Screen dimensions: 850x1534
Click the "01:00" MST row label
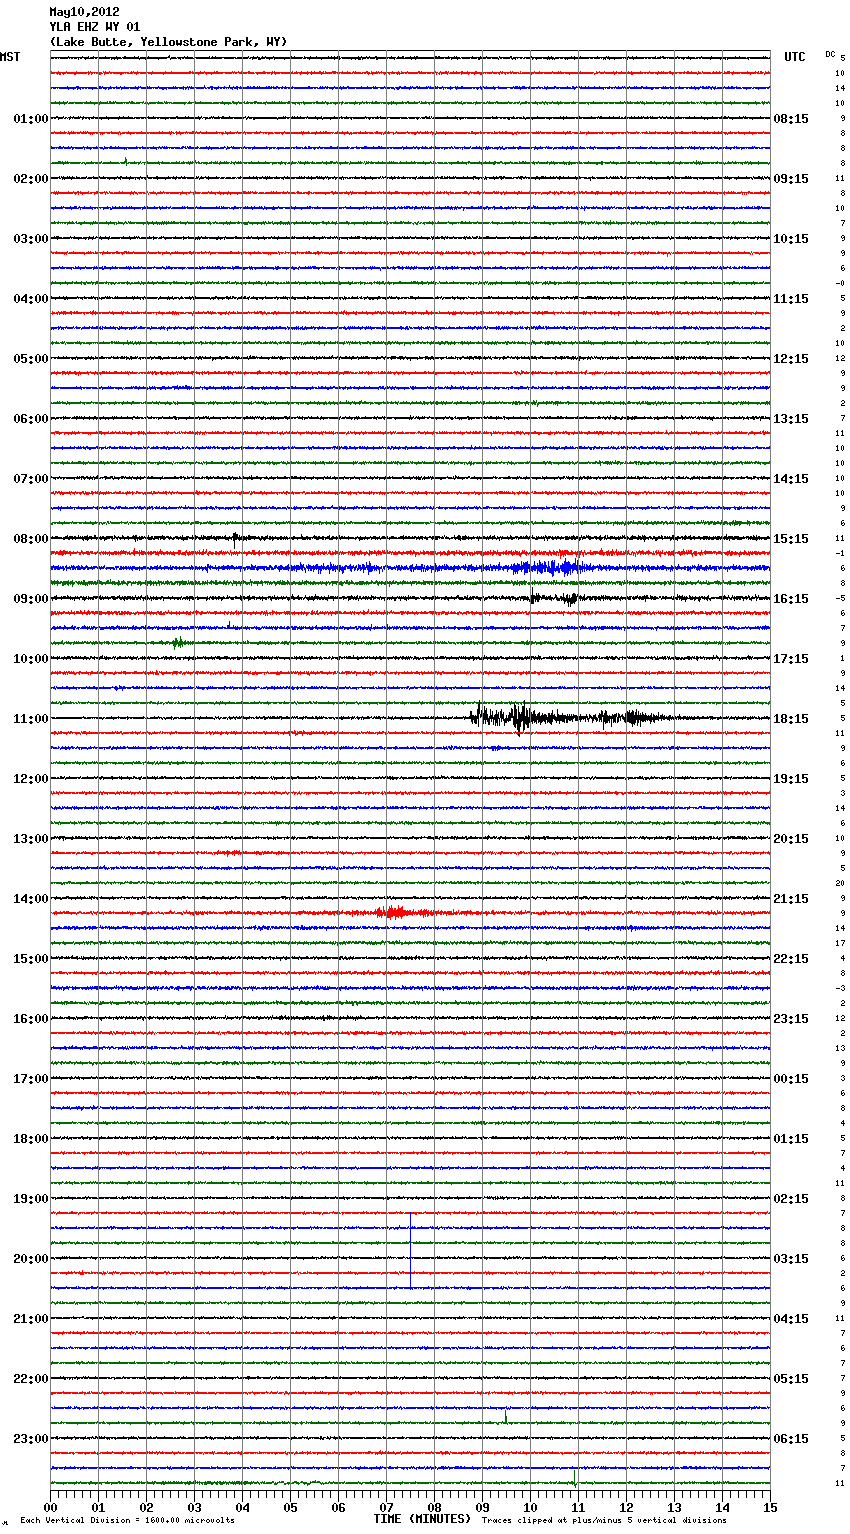31,119
